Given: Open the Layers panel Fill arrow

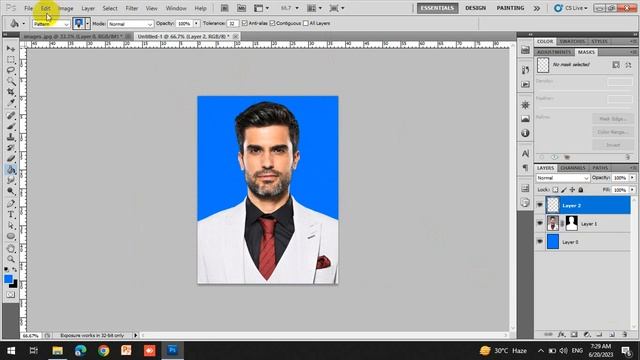Looking at the screenshot, I should pos(632,190).
